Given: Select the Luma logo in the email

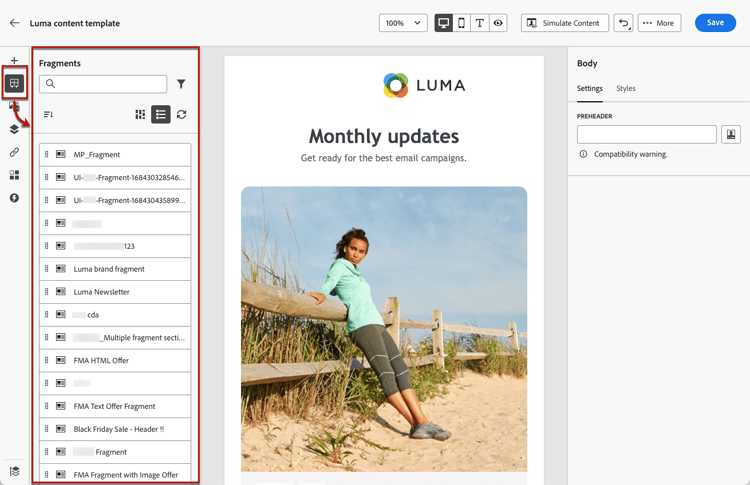Looking at the screenshot, I should click(x=424, y=85).
